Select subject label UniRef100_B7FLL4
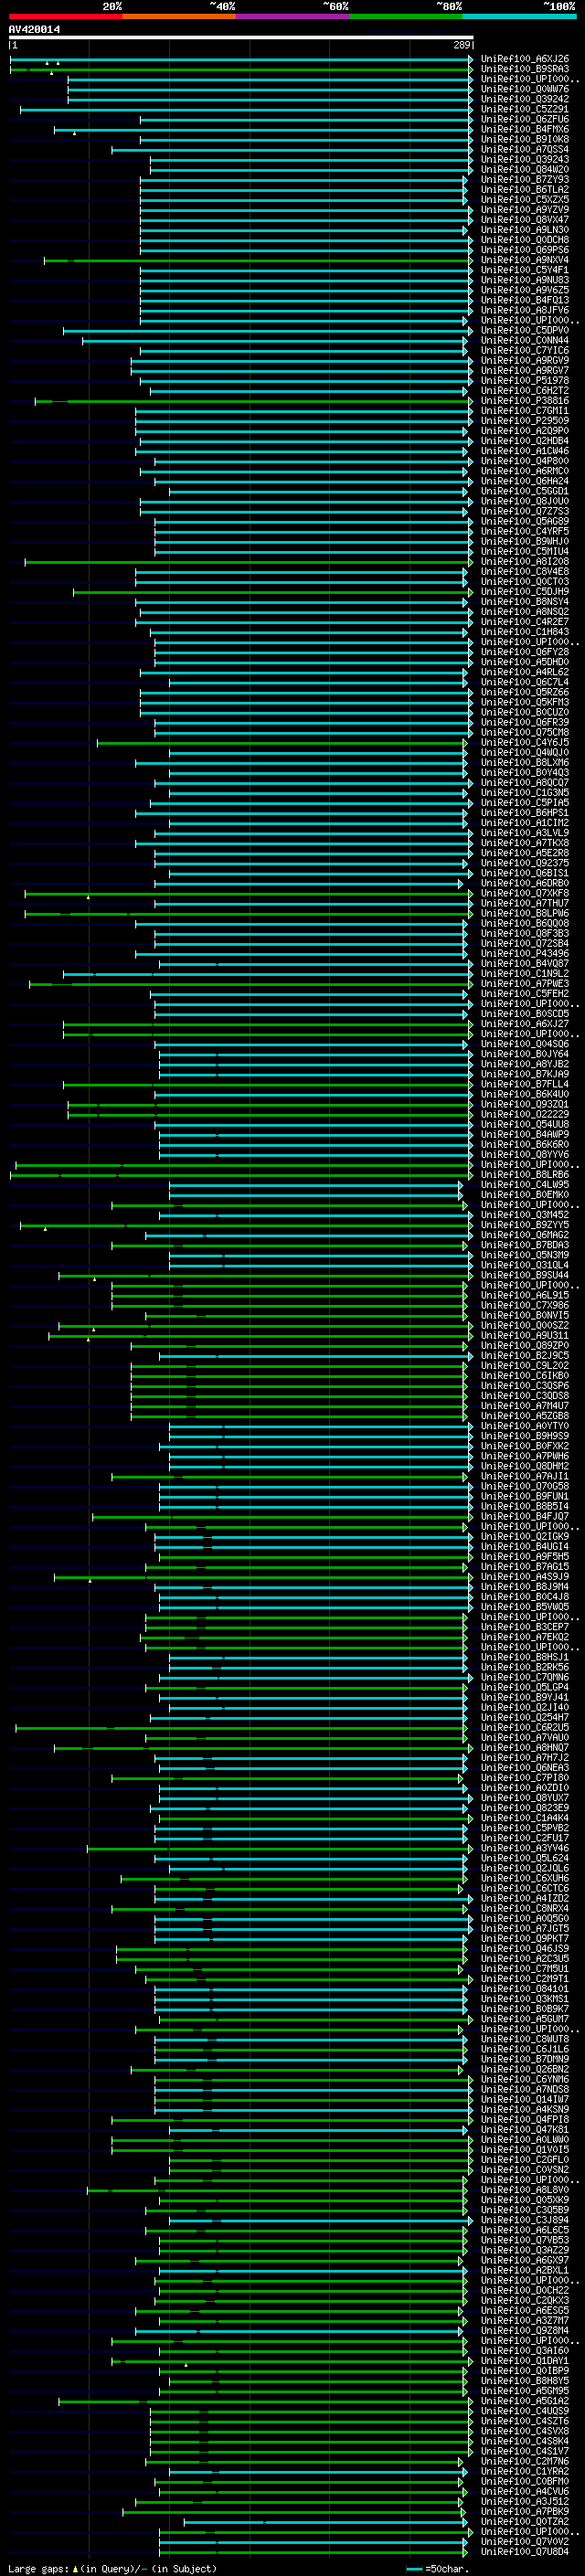 coord(525,1085)
